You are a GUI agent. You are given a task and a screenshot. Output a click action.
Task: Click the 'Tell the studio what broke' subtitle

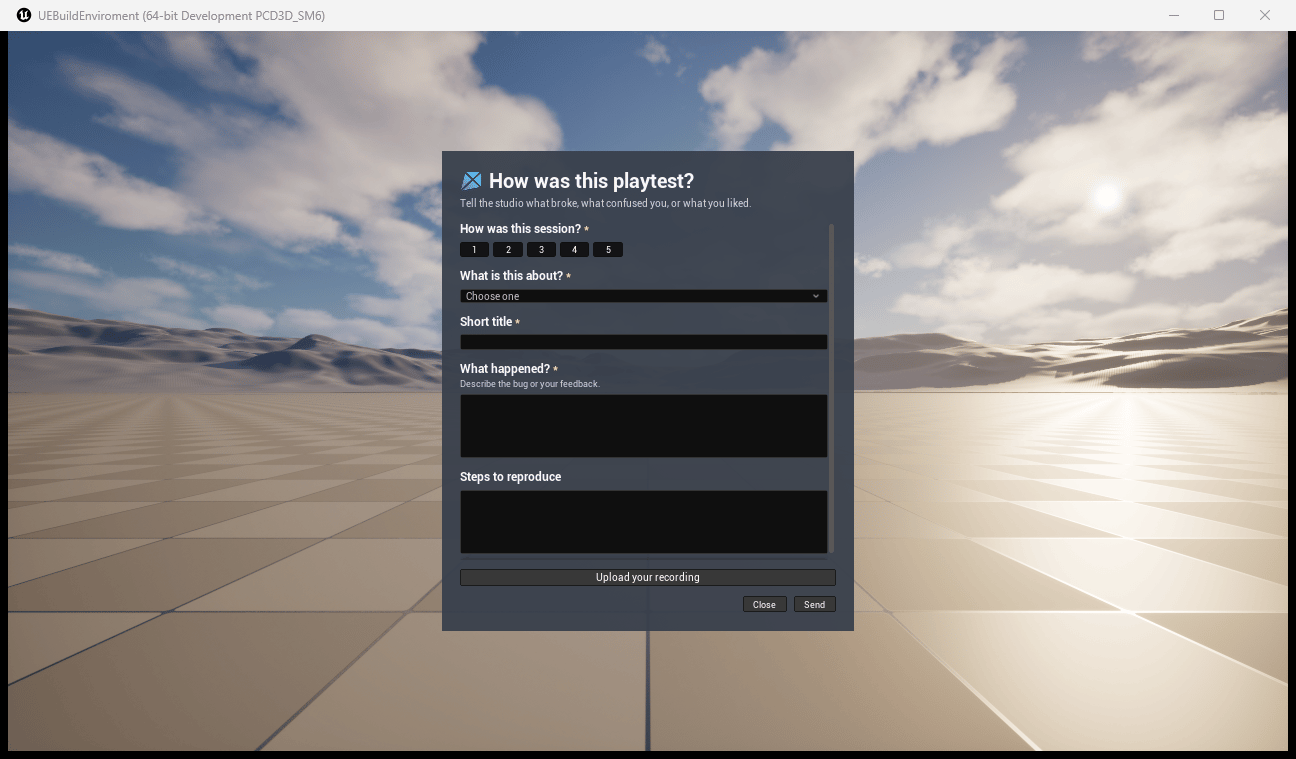pos(605,203)
